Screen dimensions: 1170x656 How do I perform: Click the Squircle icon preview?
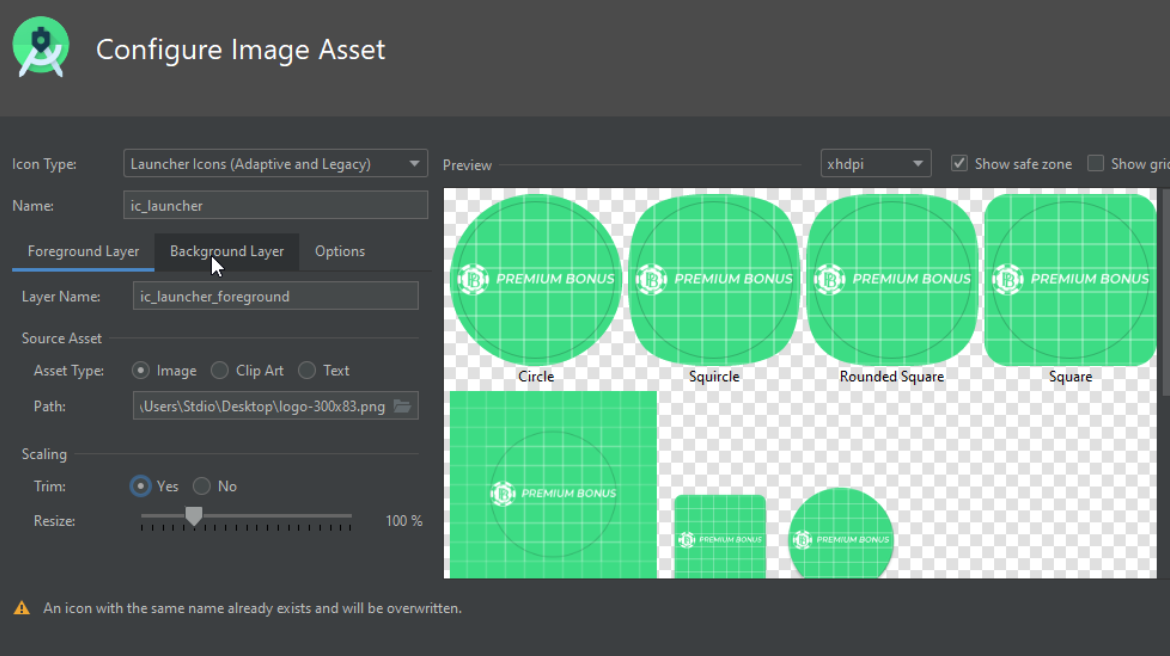[714, 280]
